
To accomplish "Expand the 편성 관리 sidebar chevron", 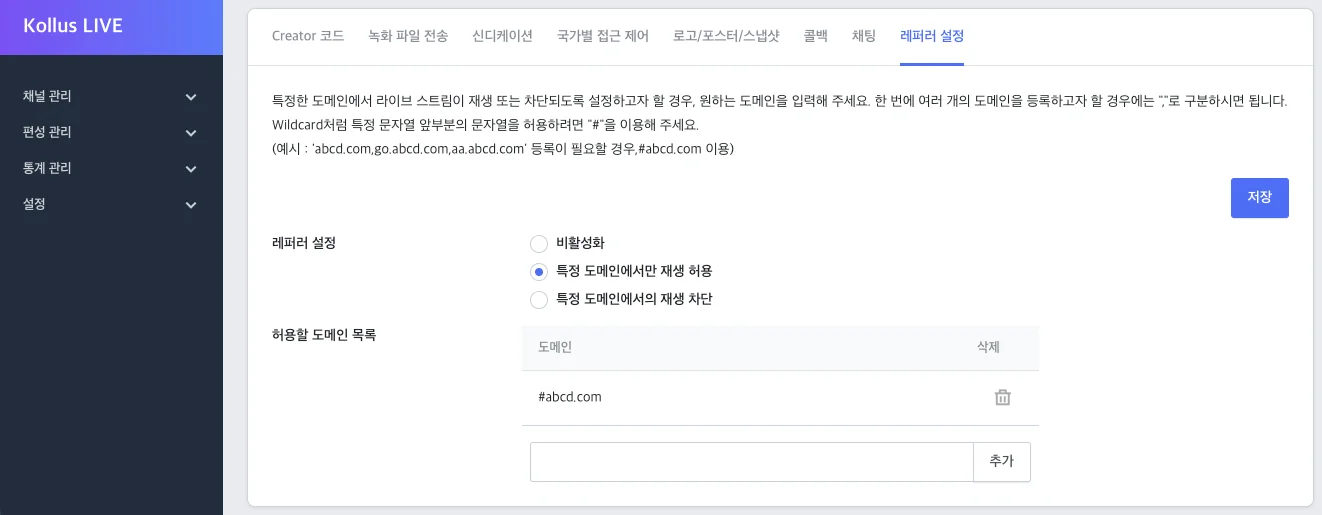I will 191,133.
